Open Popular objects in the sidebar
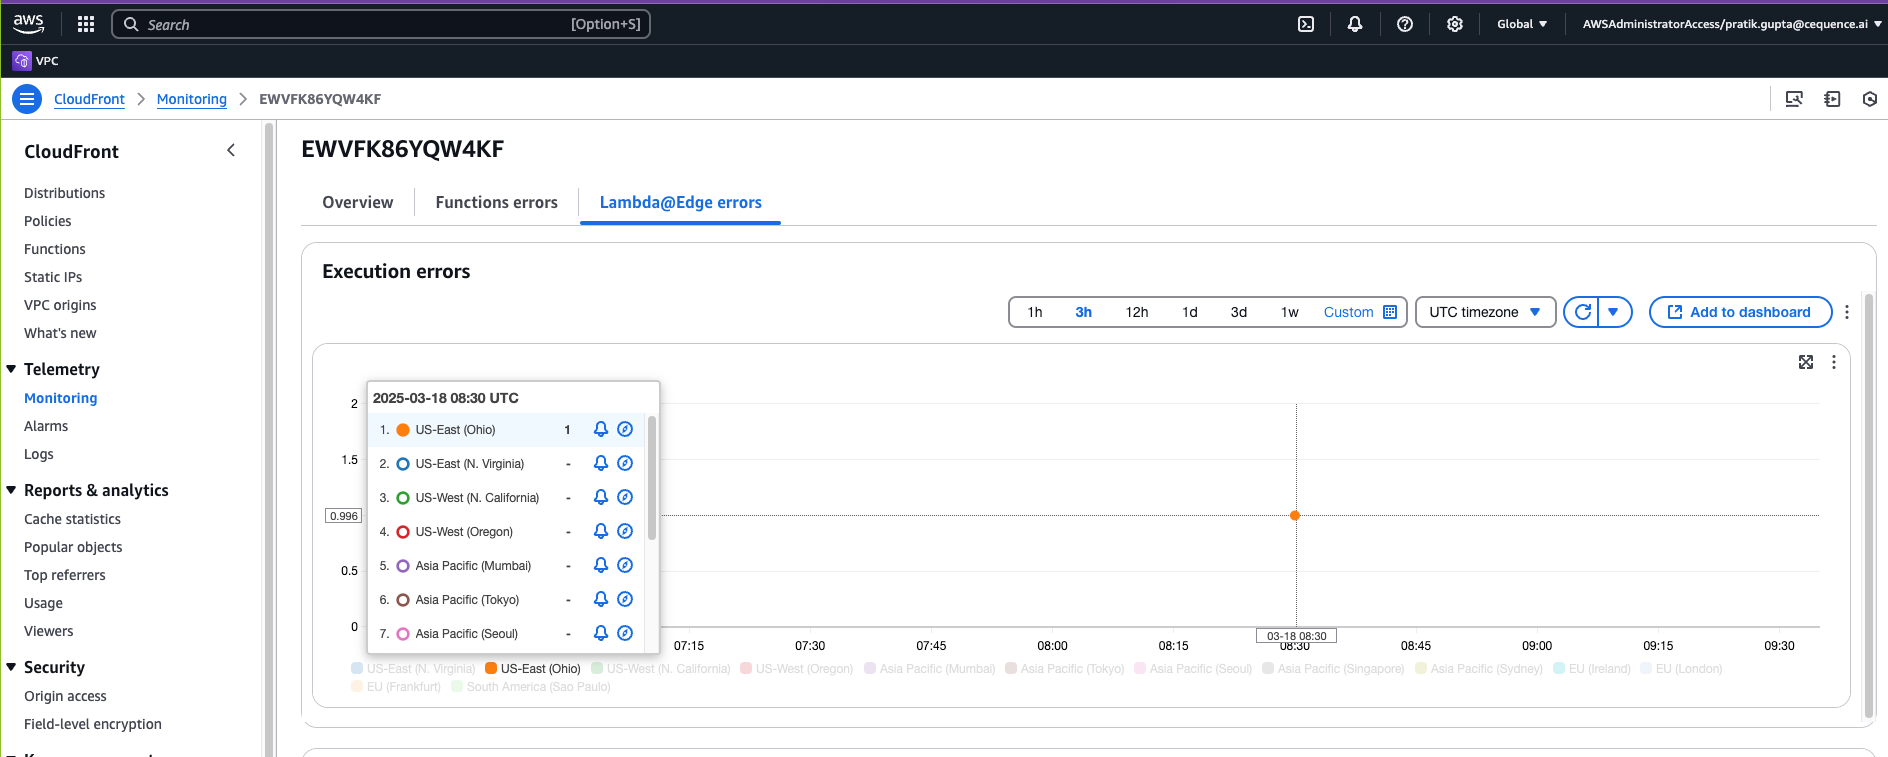Screen dimensions: 1888x757 click(73, 547)
